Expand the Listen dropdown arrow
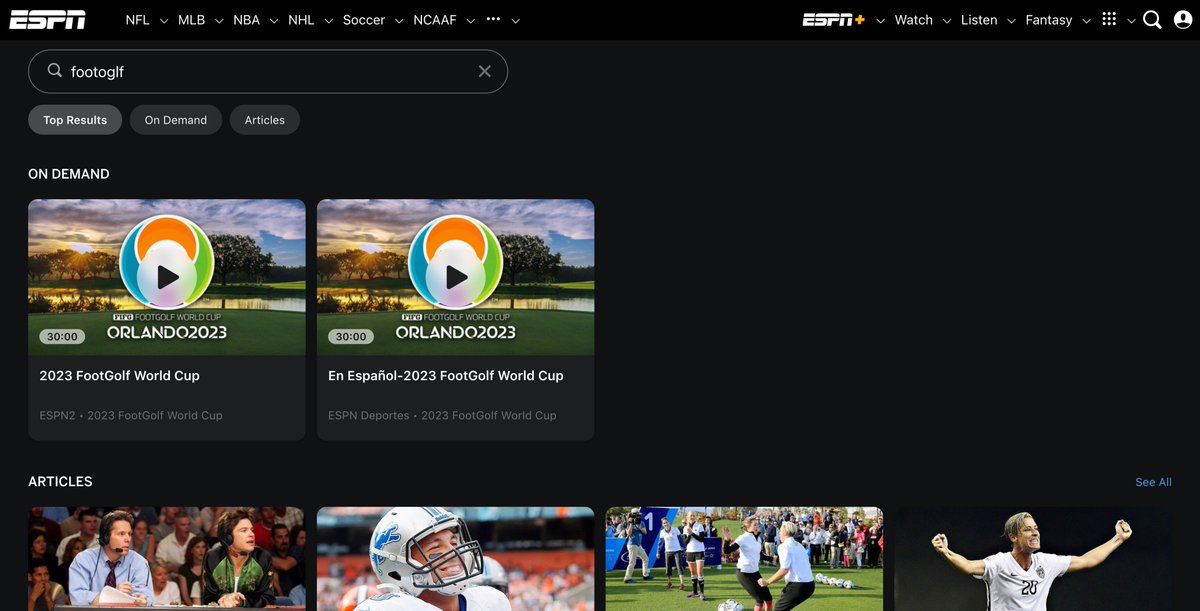The image size is (1200, 611). (x=1011, y=21)
